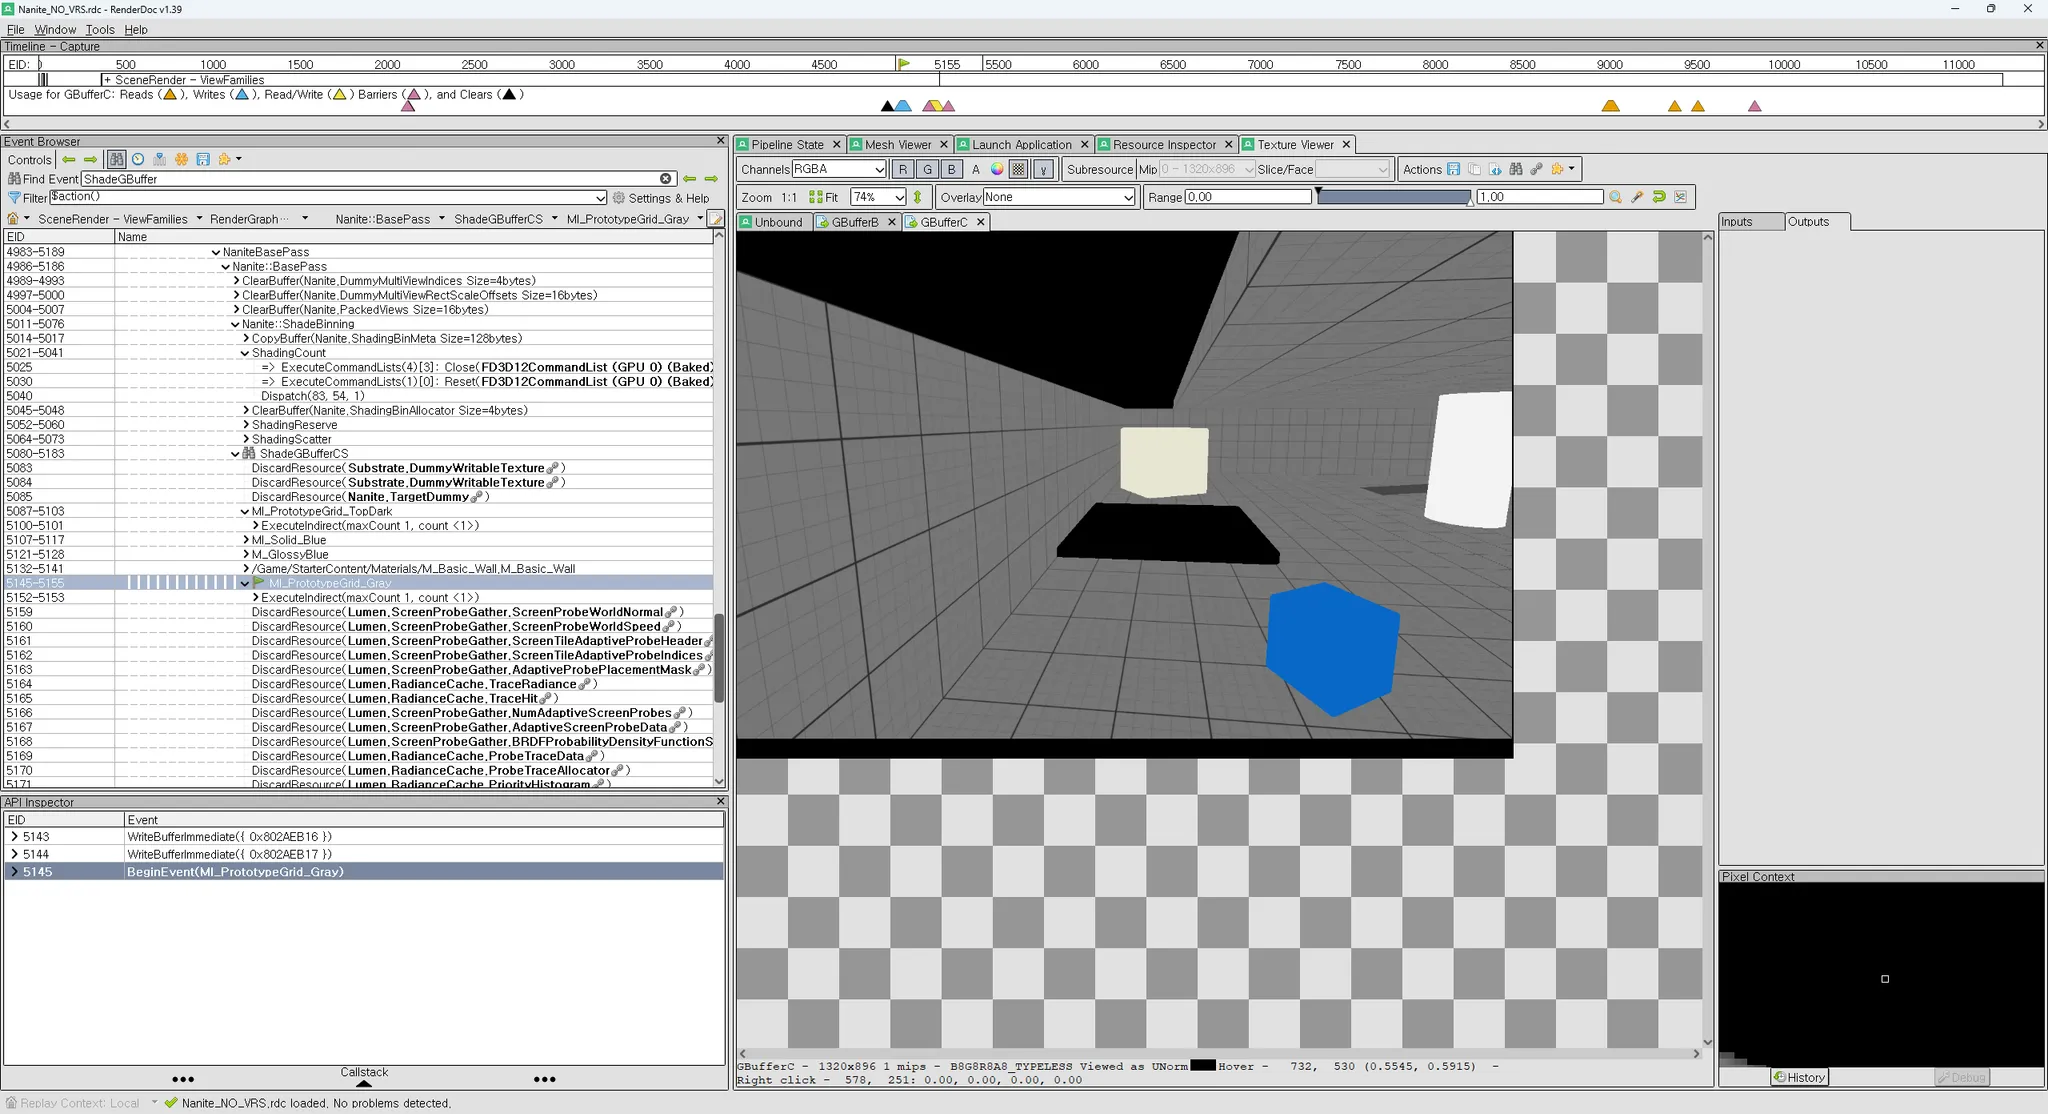Toggle the green channel G button

pos(927,169)
